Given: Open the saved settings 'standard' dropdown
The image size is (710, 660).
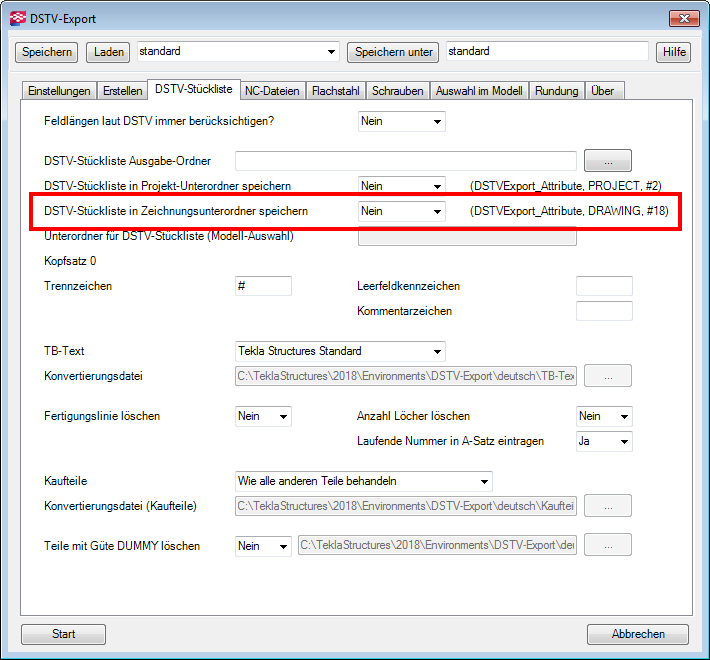Looking at the screenshot, I should [x=238, y=52].
